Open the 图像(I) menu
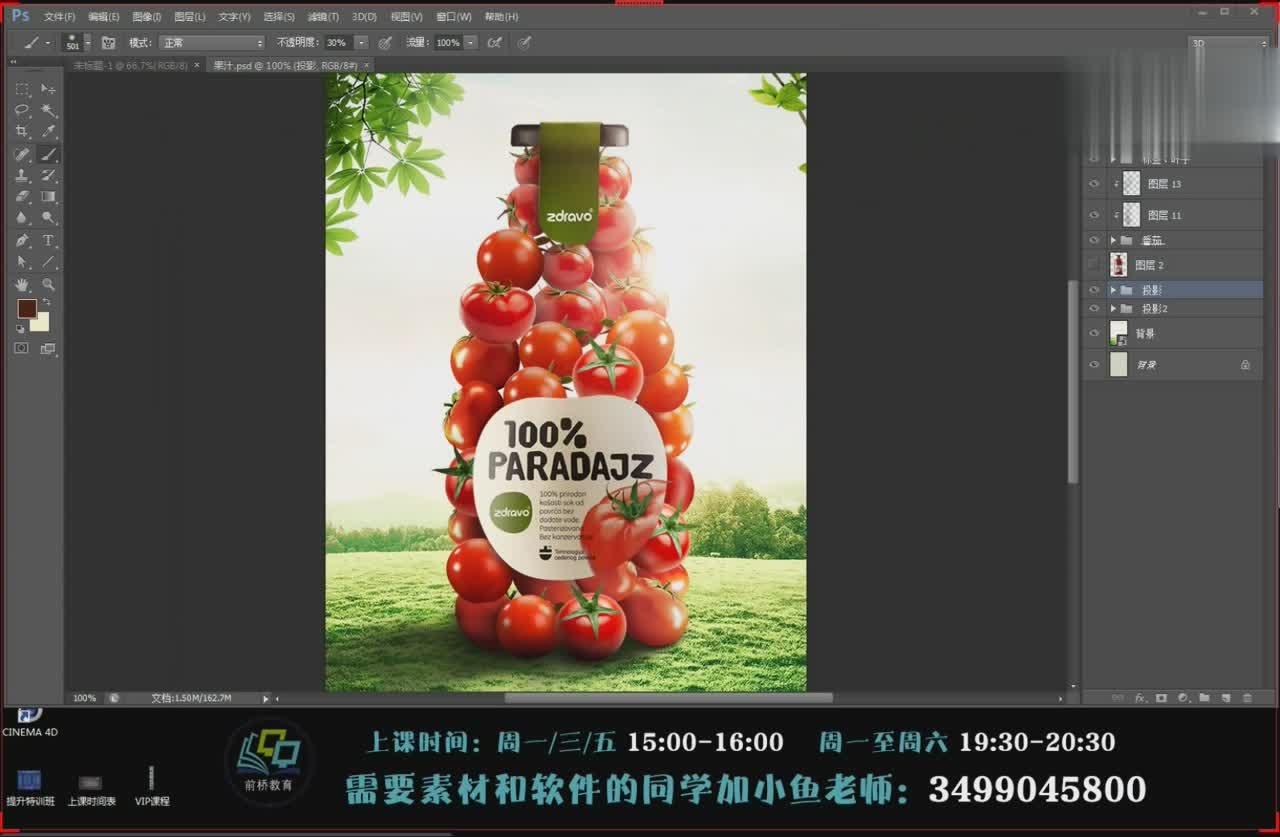 click(x=146, y=17)
